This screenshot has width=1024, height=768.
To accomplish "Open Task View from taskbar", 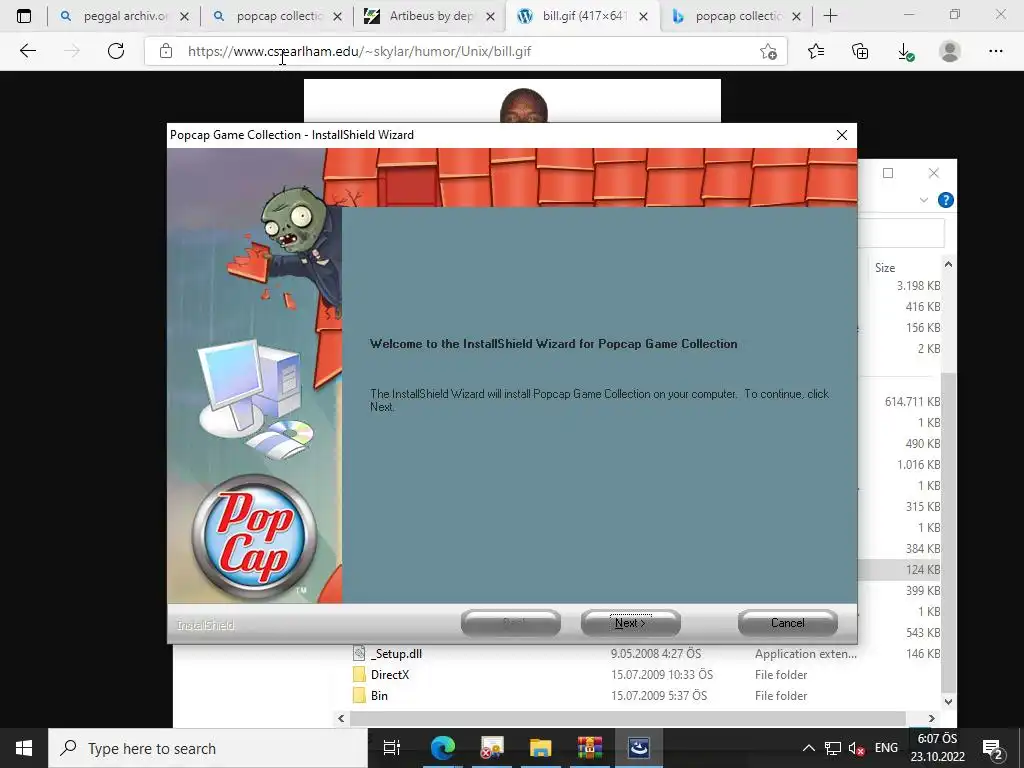I will point(391,748).
